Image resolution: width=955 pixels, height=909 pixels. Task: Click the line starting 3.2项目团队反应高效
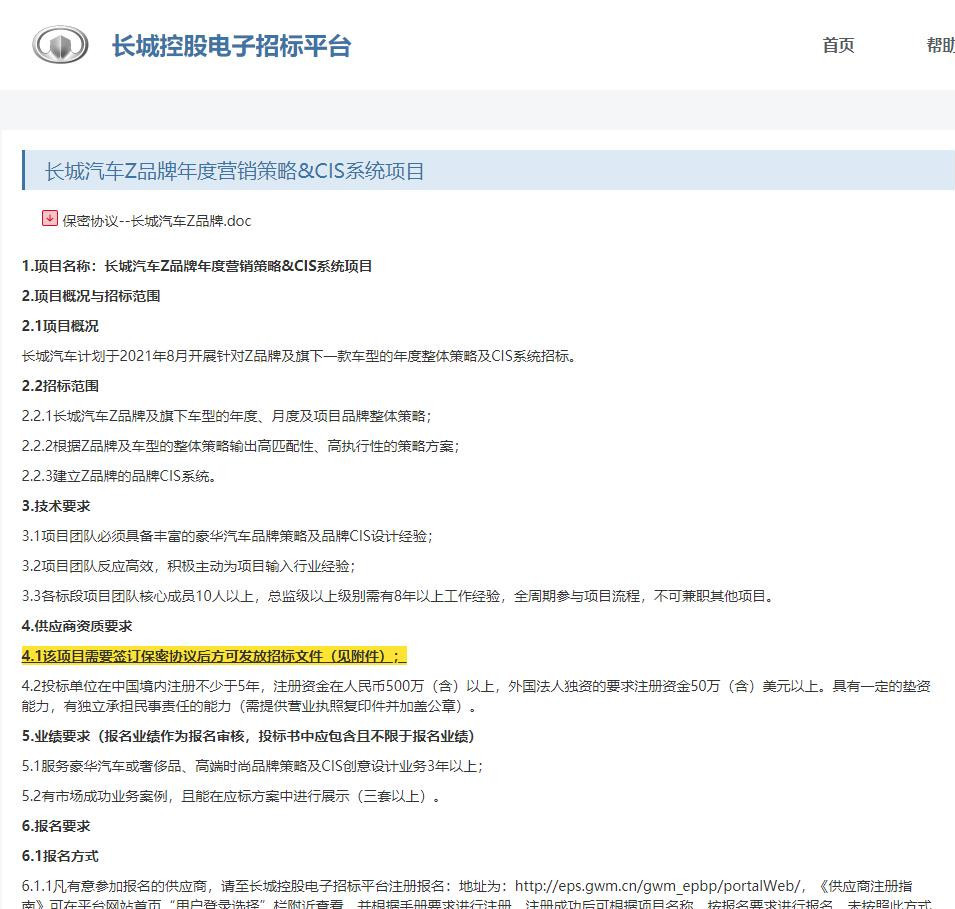(x=188, y=566)
